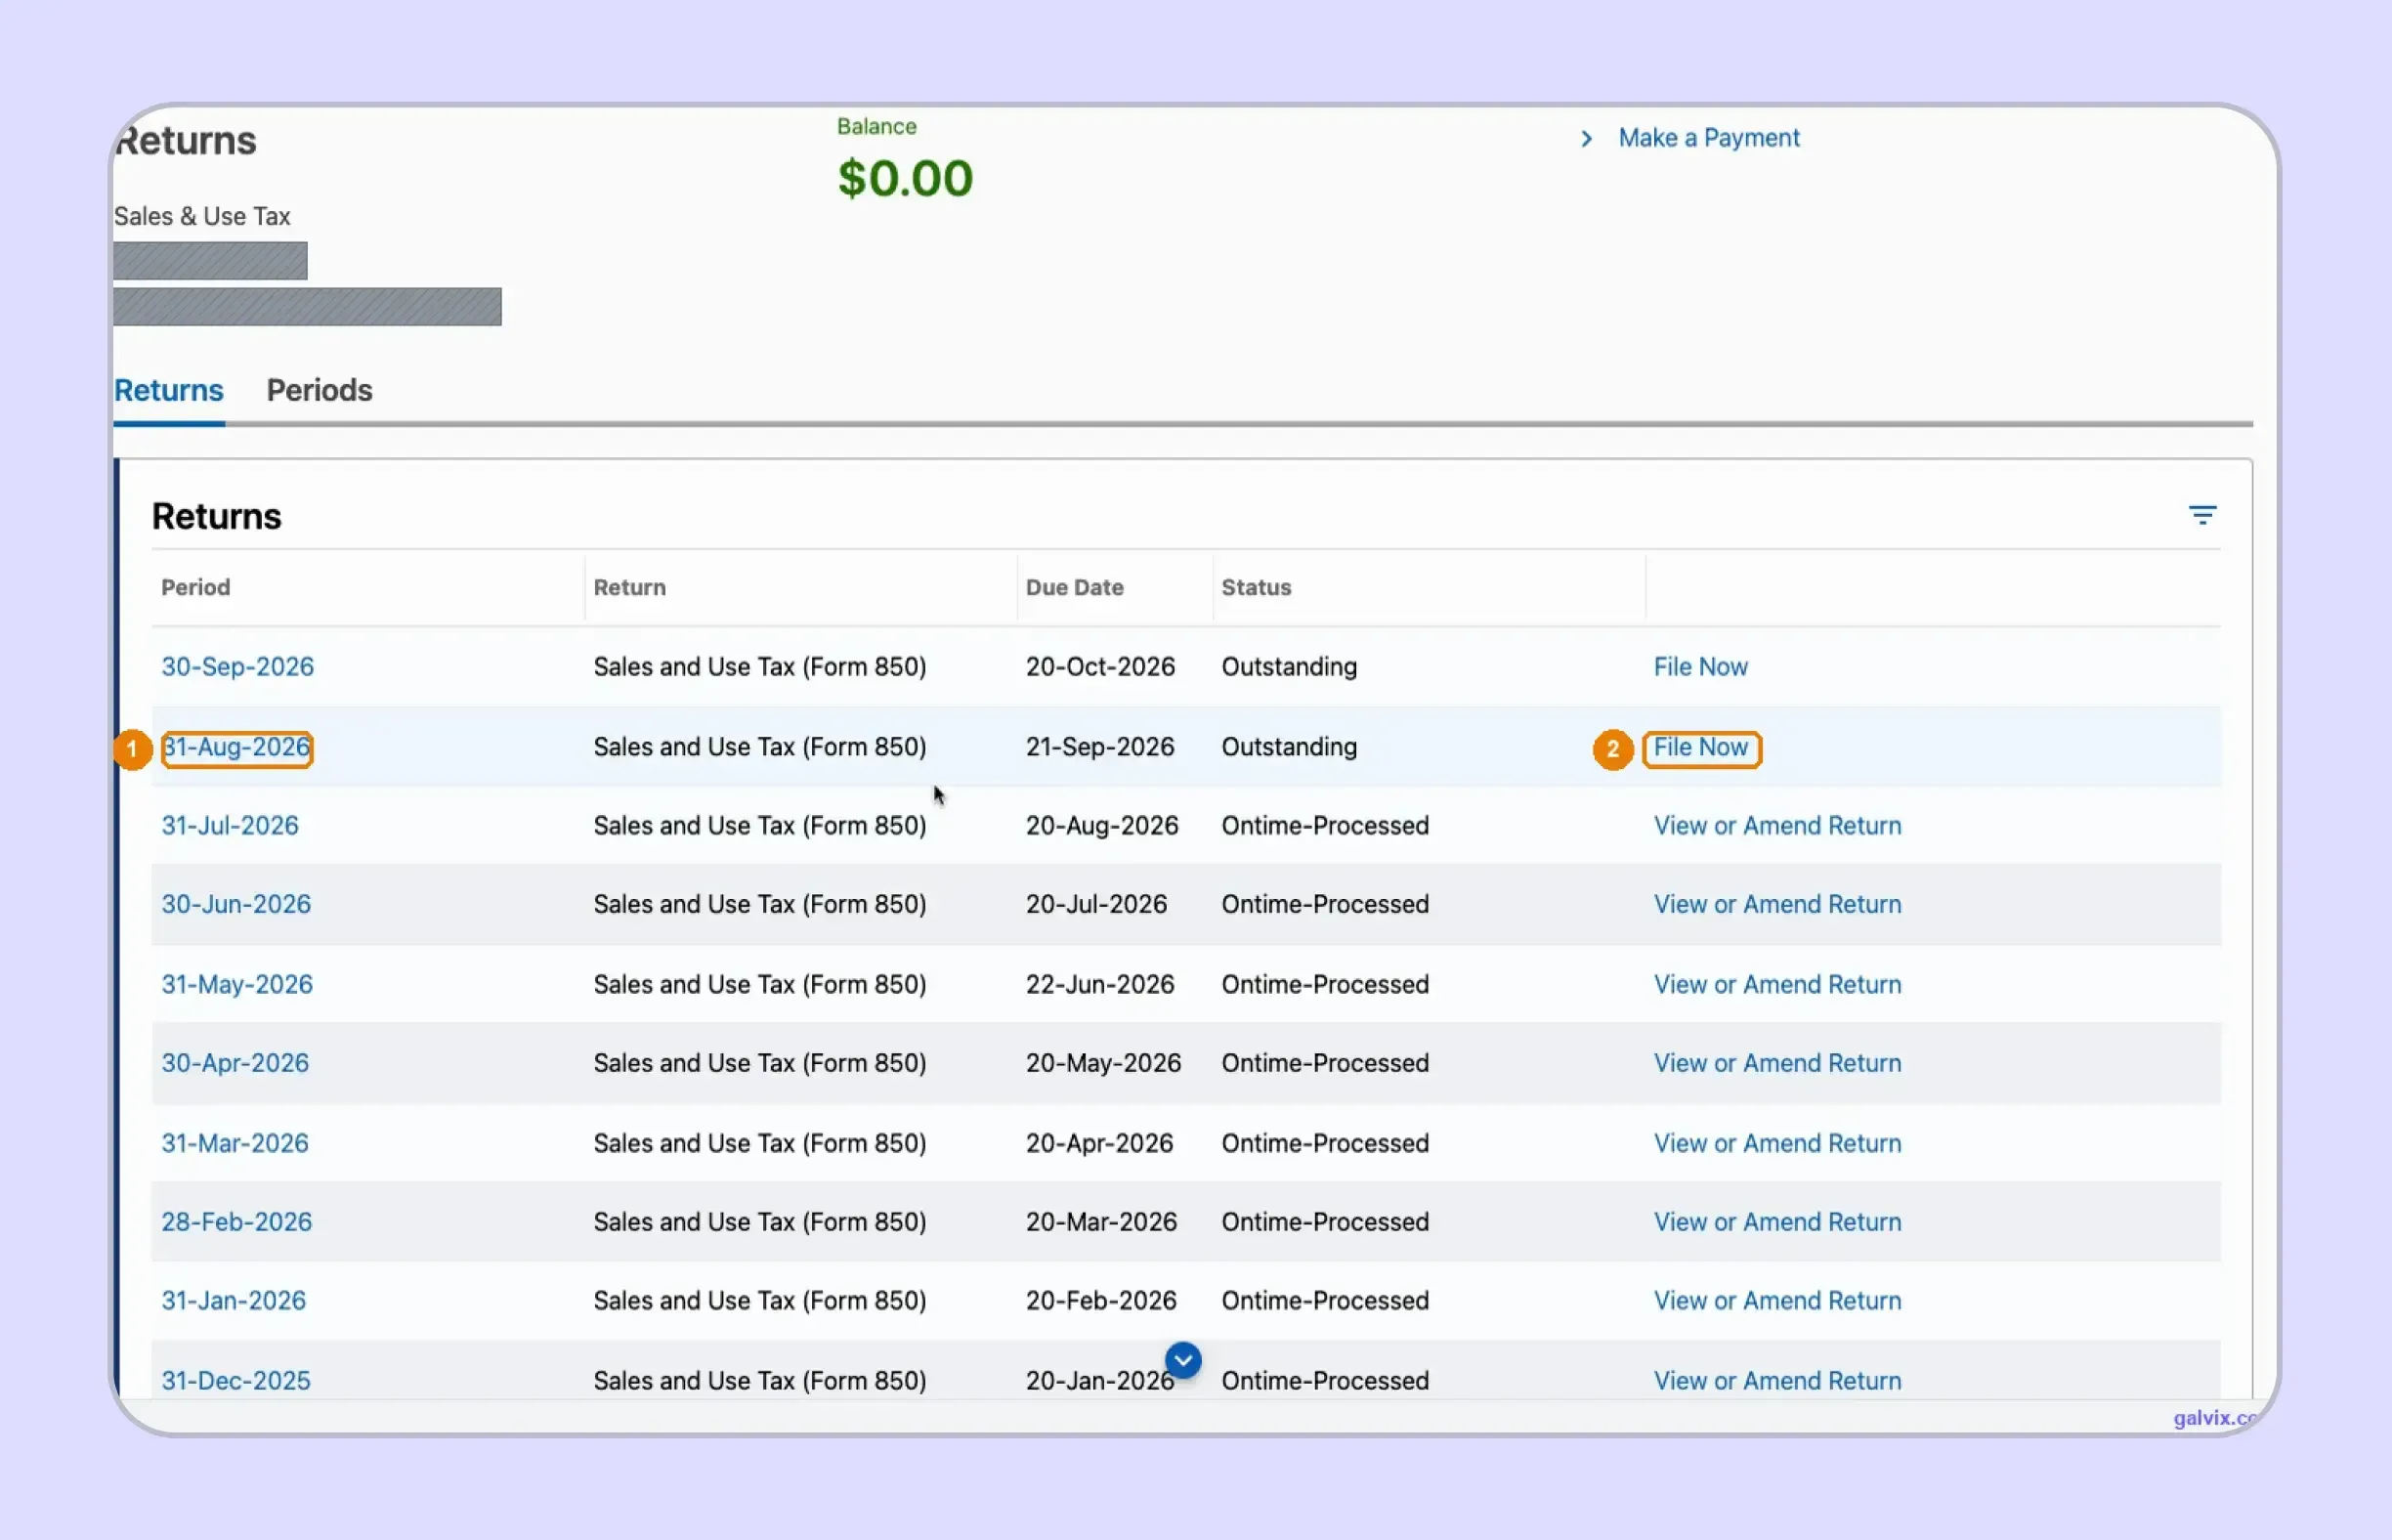View or amend the 30-Apr-2026 return
The width and height of the screenshot is (2392, 1540).
click(x=1777, y=1063)
